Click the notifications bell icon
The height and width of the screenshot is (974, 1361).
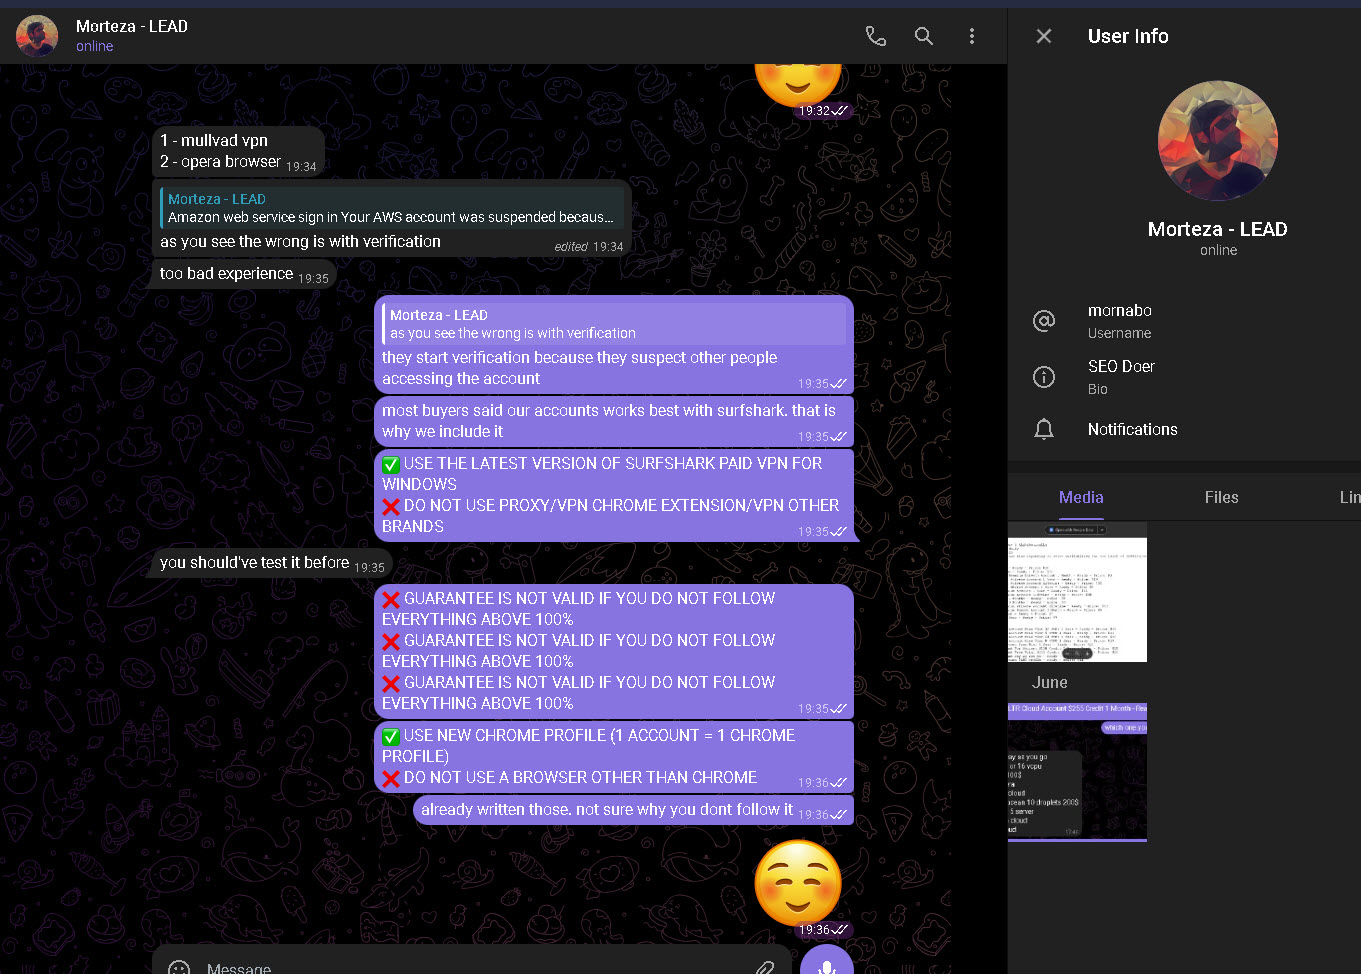tap(1044, 429)
